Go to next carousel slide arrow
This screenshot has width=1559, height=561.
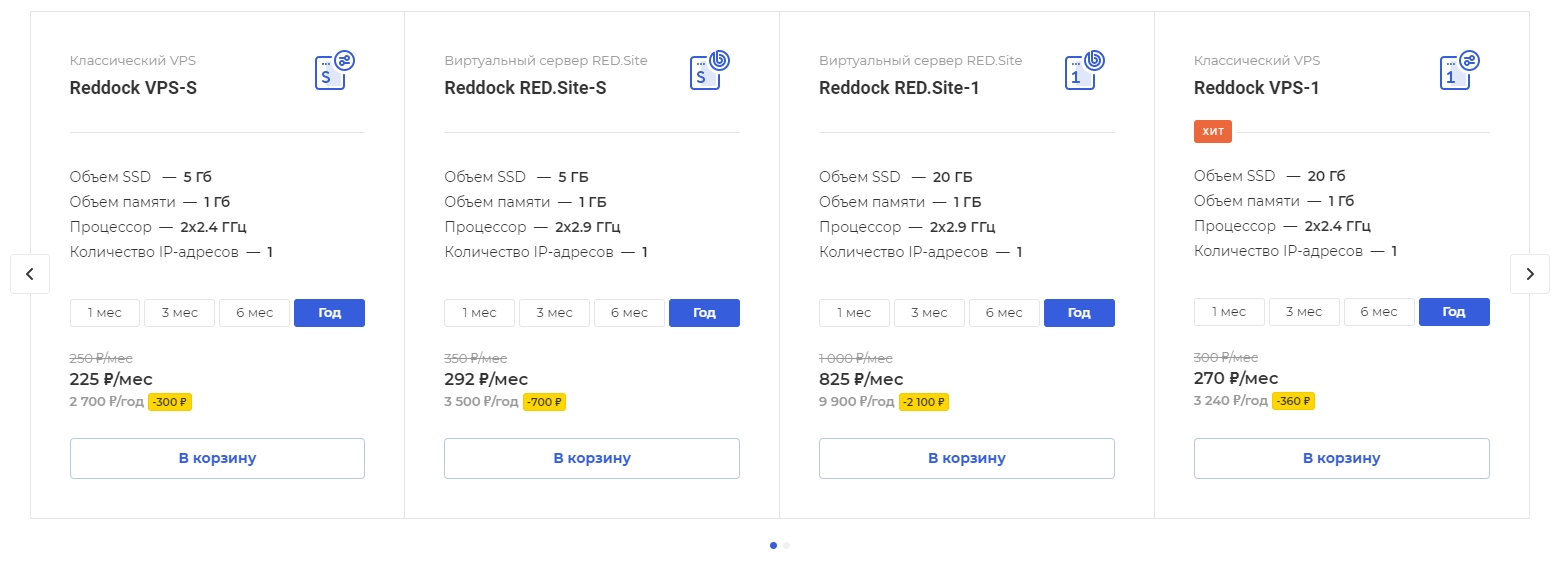tap(1529, 274)
